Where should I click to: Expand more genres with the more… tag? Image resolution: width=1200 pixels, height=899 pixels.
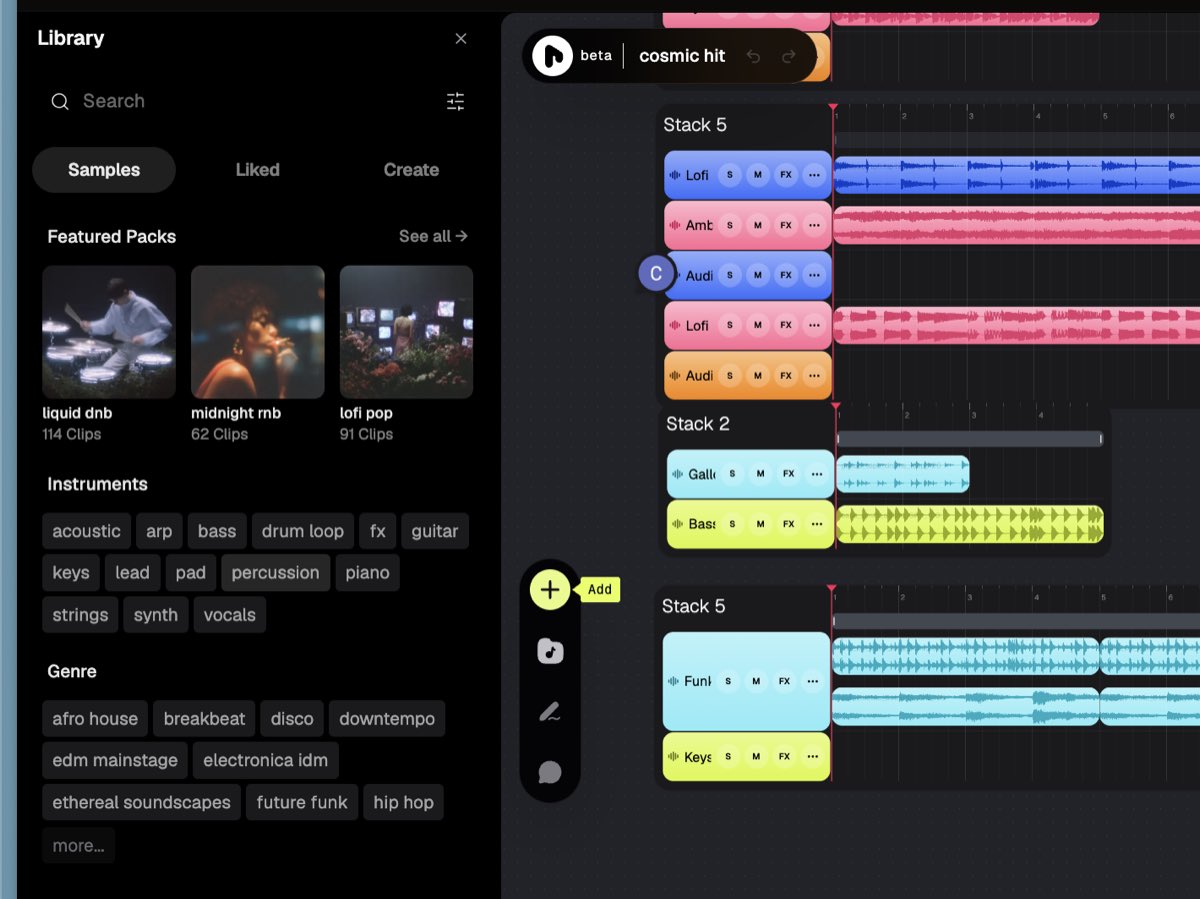[78, 845]
